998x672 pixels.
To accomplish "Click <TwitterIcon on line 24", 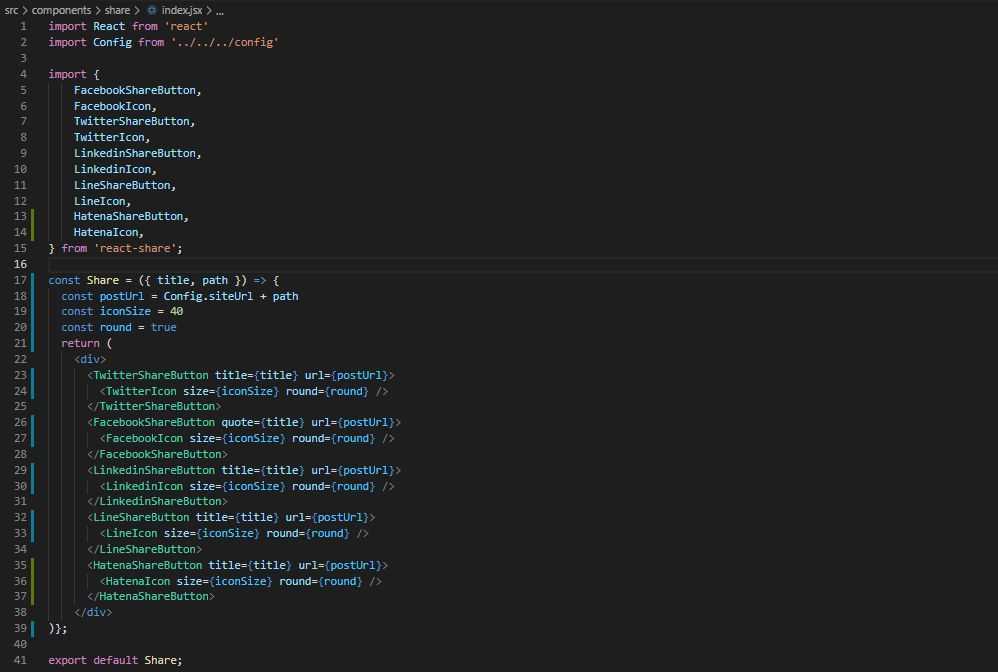I will [138, 390].
